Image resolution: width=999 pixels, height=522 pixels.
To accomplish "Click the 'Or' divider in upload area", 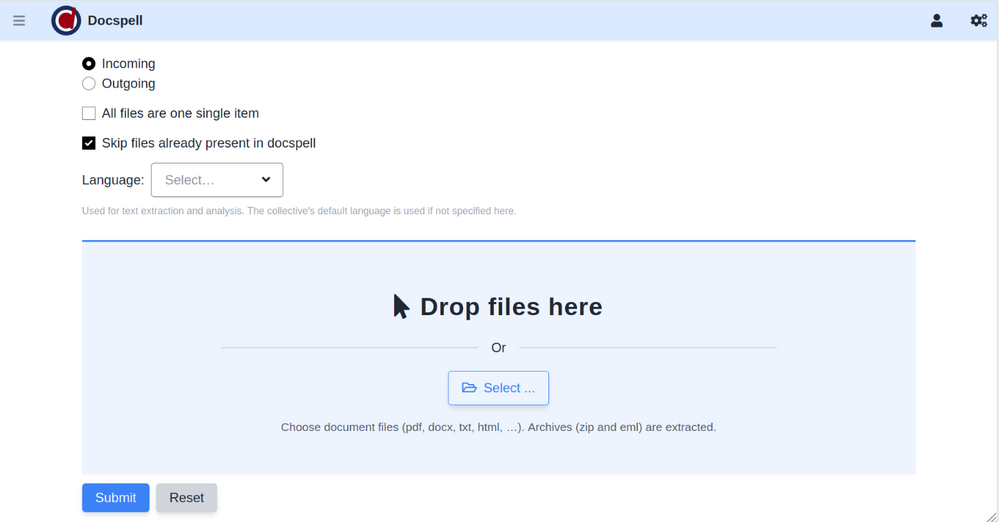I will coord(498,348).
